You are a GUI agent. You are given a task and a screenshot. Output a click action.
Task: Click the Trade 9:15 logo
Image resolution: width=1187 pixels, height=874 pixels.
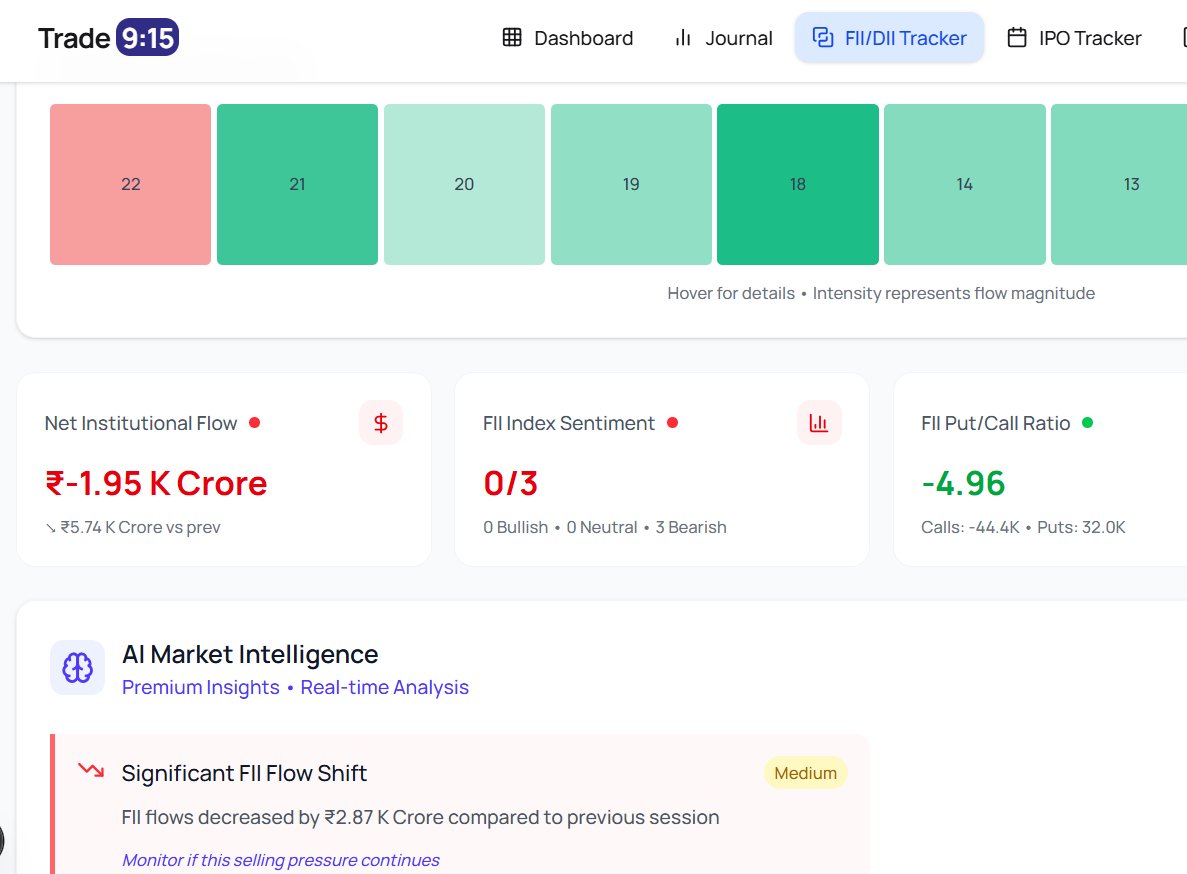(x=108, y=38)
